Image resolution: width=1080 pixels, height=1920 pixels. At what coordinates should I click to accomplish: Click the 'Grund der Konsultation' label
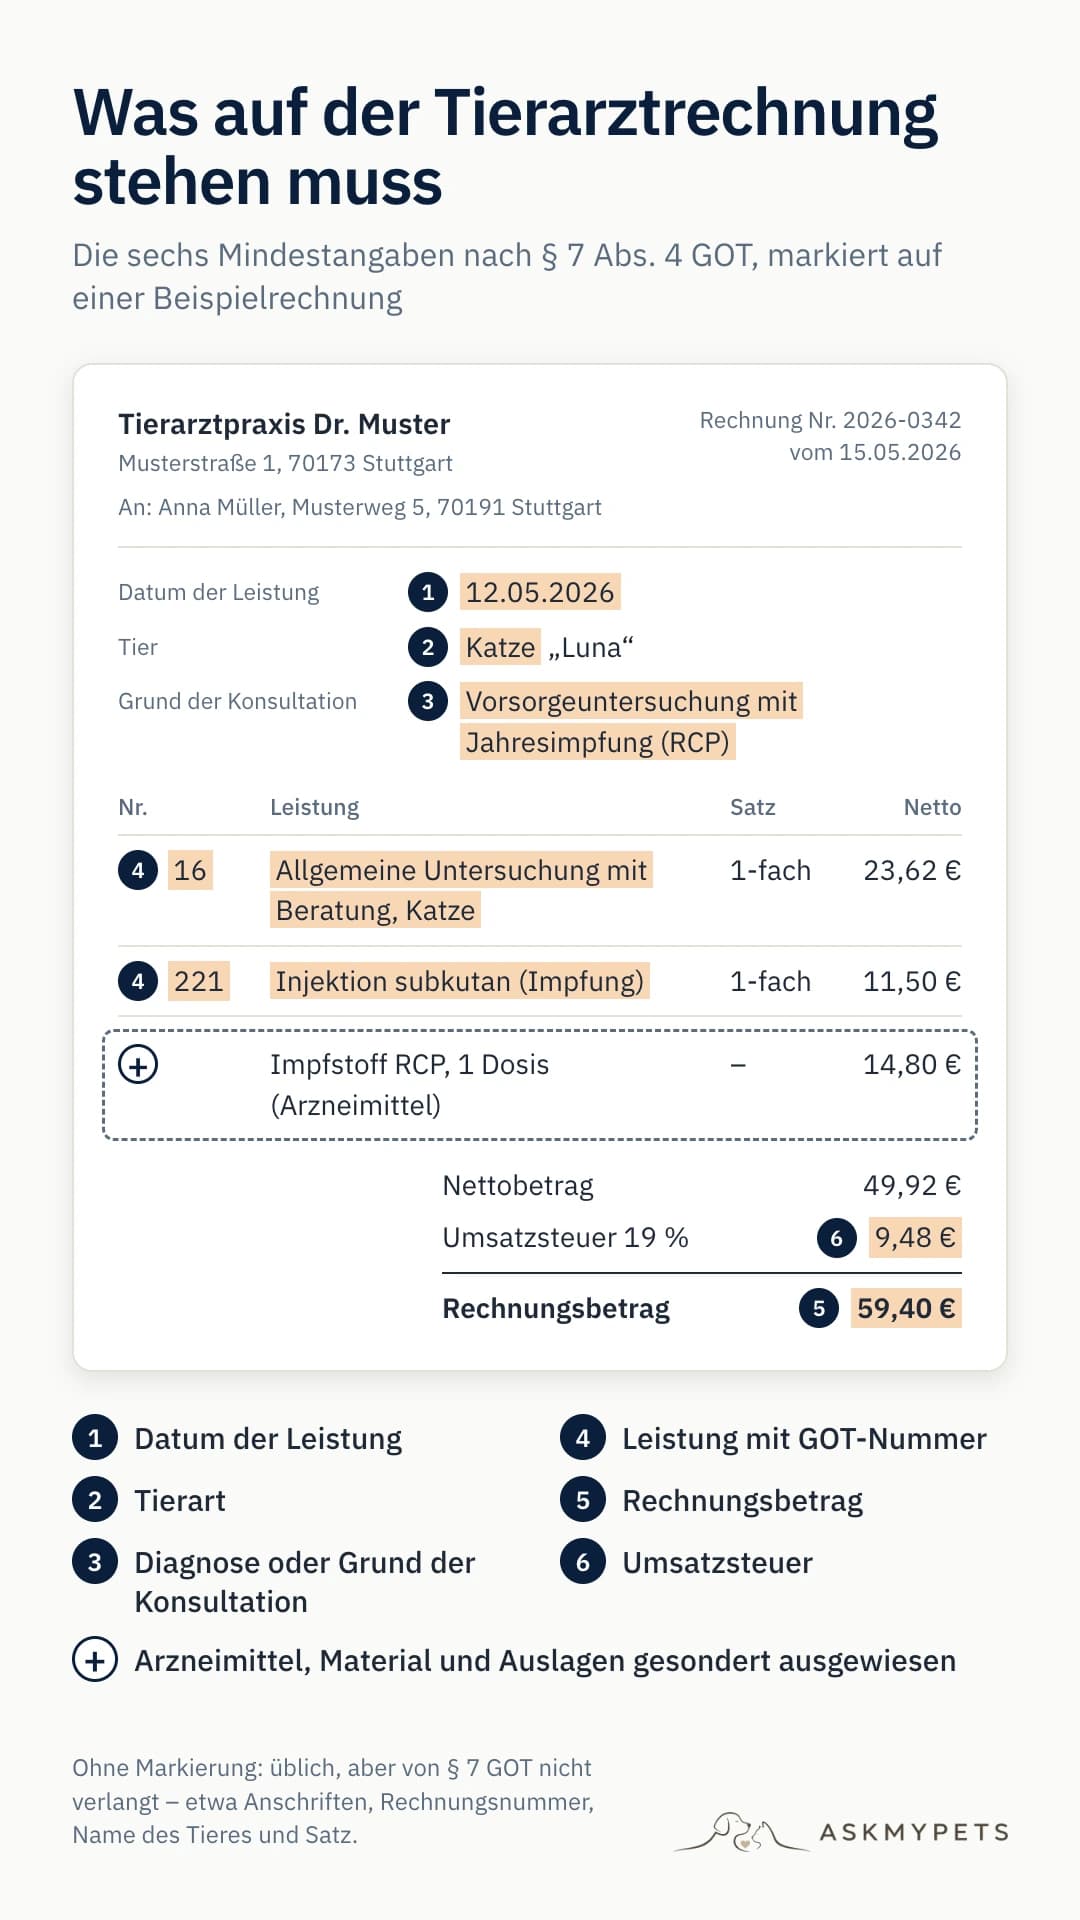click(x=237, y=701)
